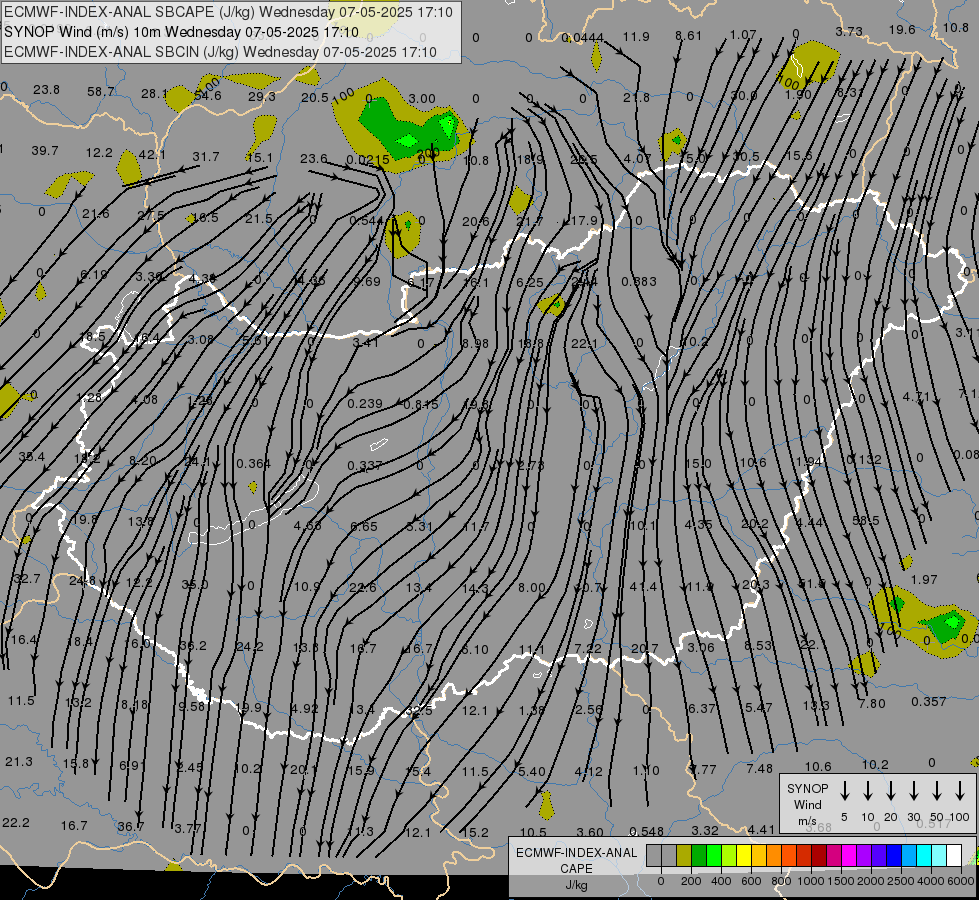Click the 'J/kg' unit label in legend
The height and width of the screenshot is (900, 979).
tap(577, 885)
